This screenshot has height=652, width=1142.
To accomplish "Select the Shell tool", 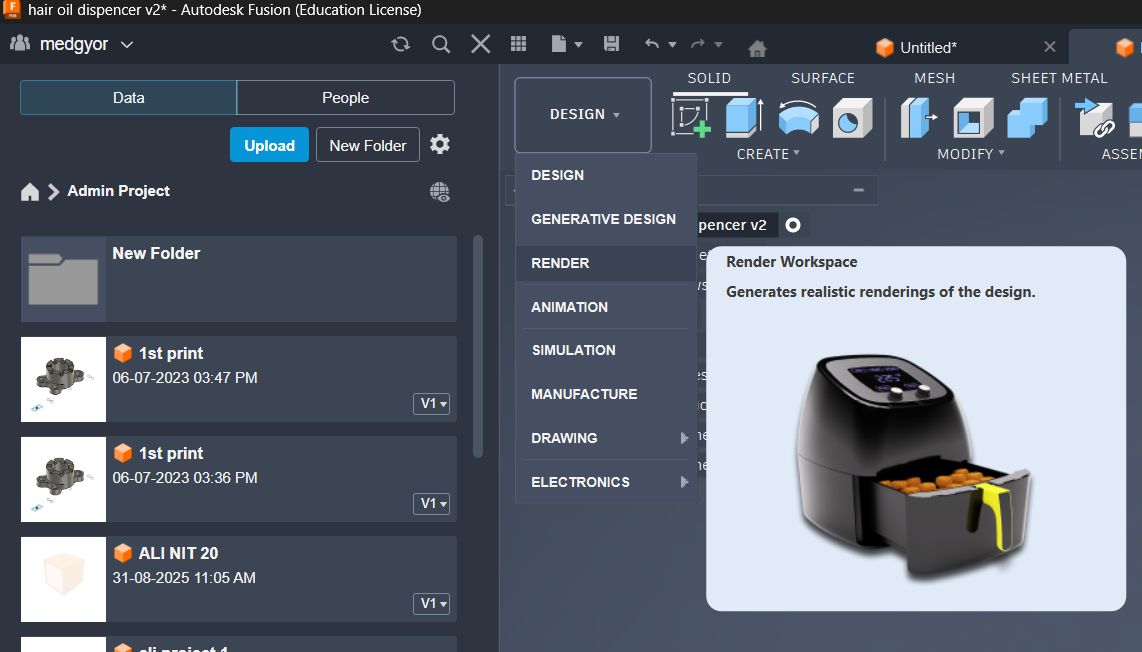I will 973,118.
